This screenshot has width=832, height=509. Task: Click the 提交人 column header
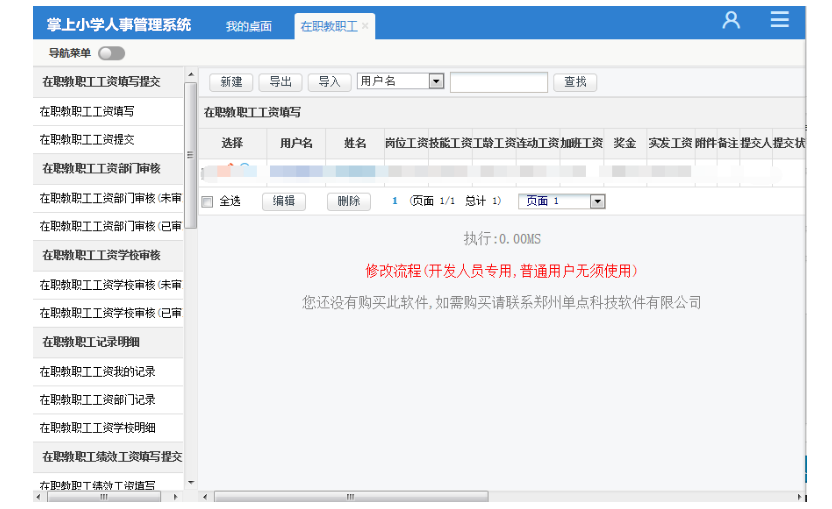click(x=756, y=143)
